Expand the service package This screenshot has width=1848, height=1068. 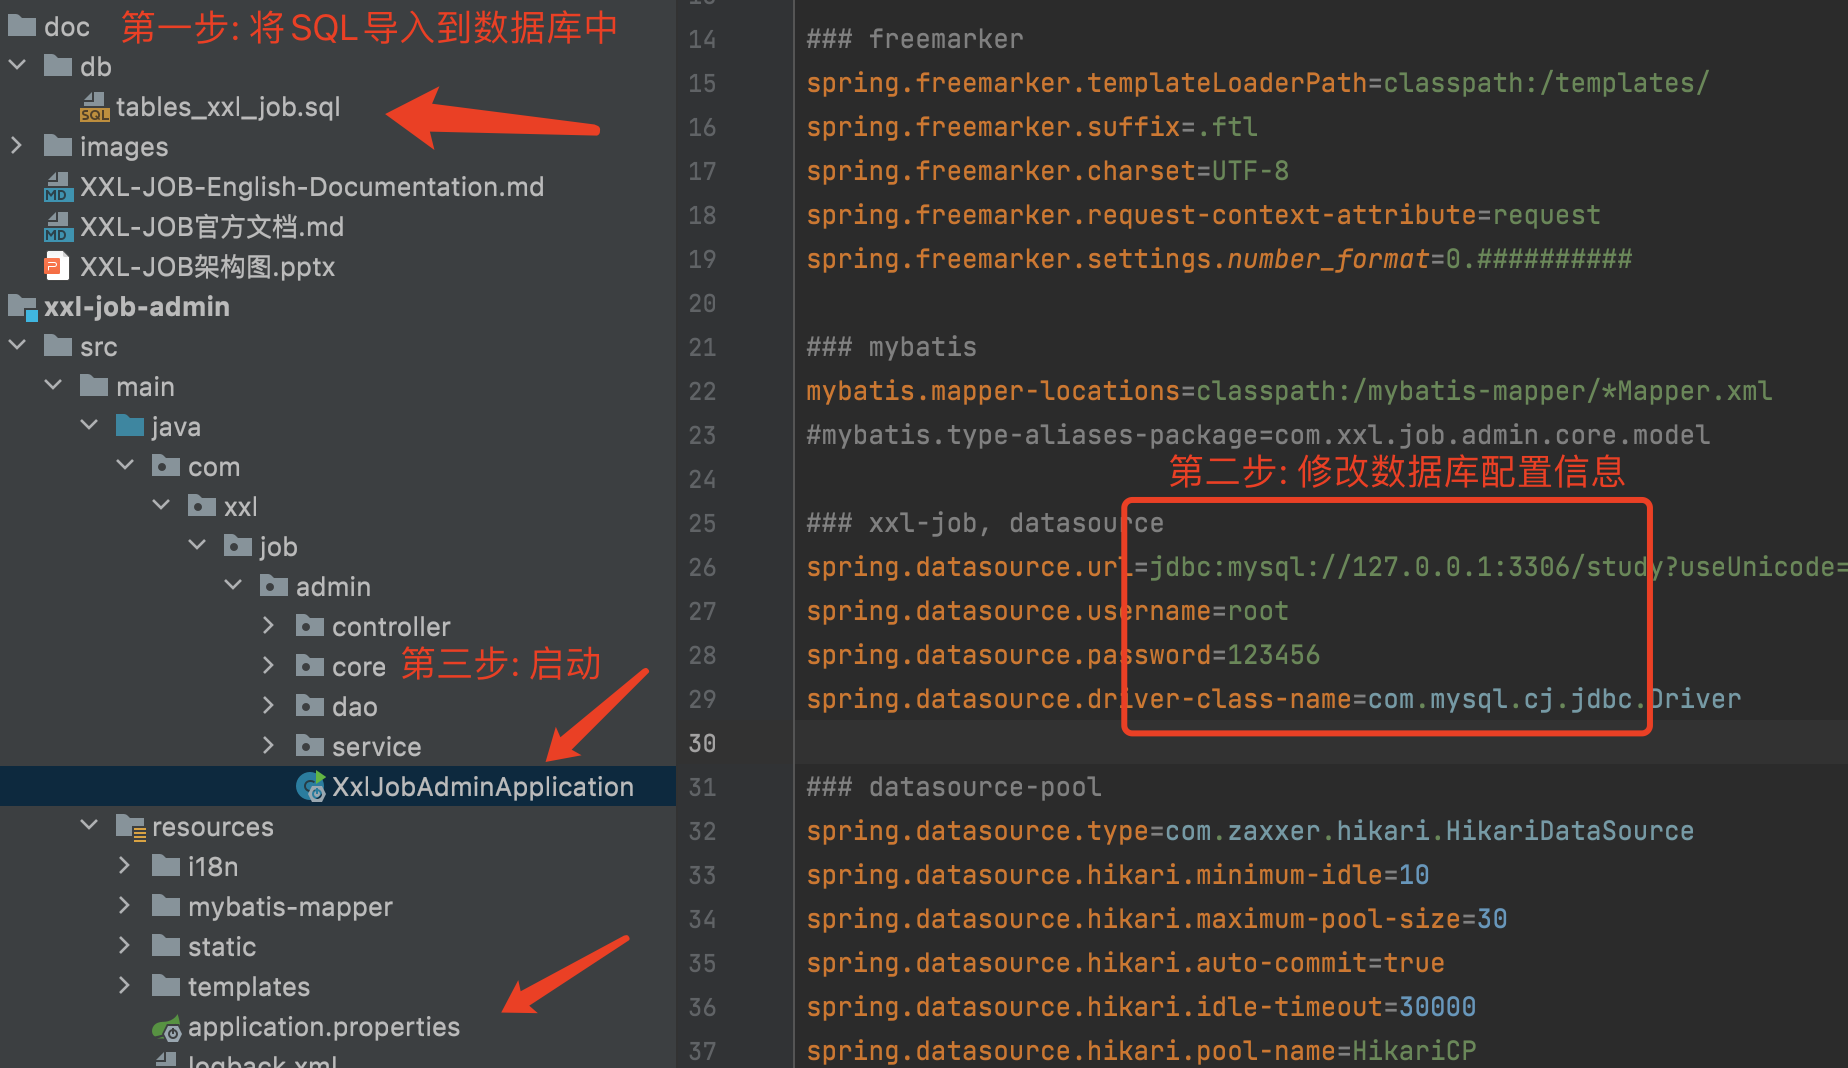(268, 746)
